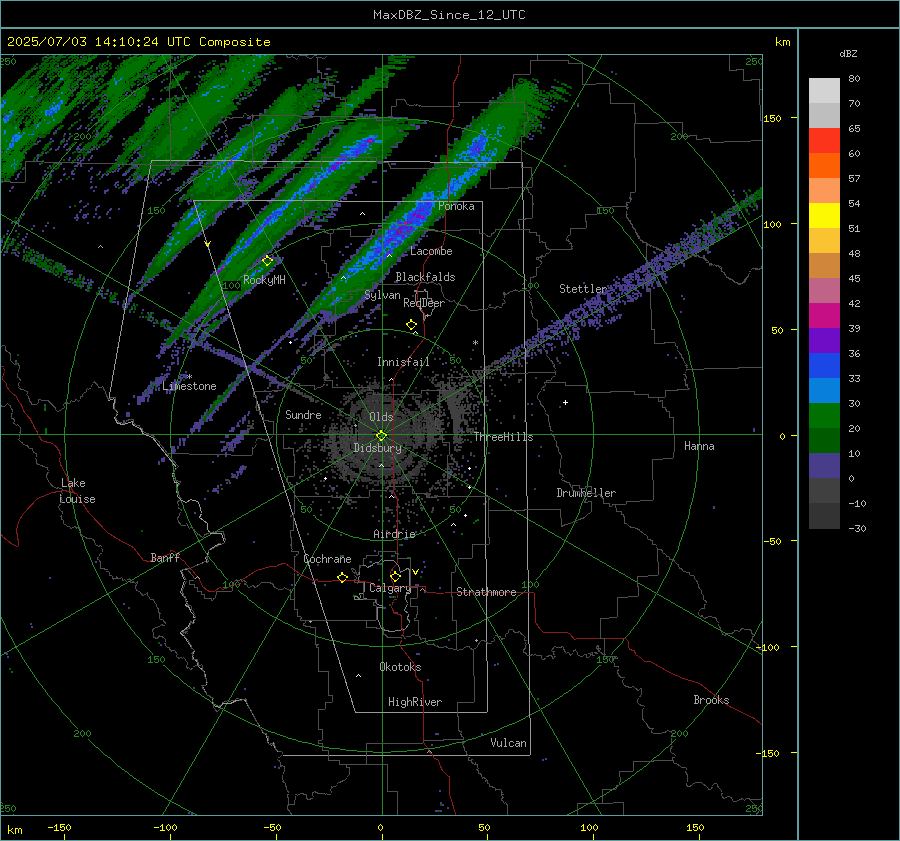
Task: Select the yellow diamond marker below RedDeer
Action: (412, 325)
